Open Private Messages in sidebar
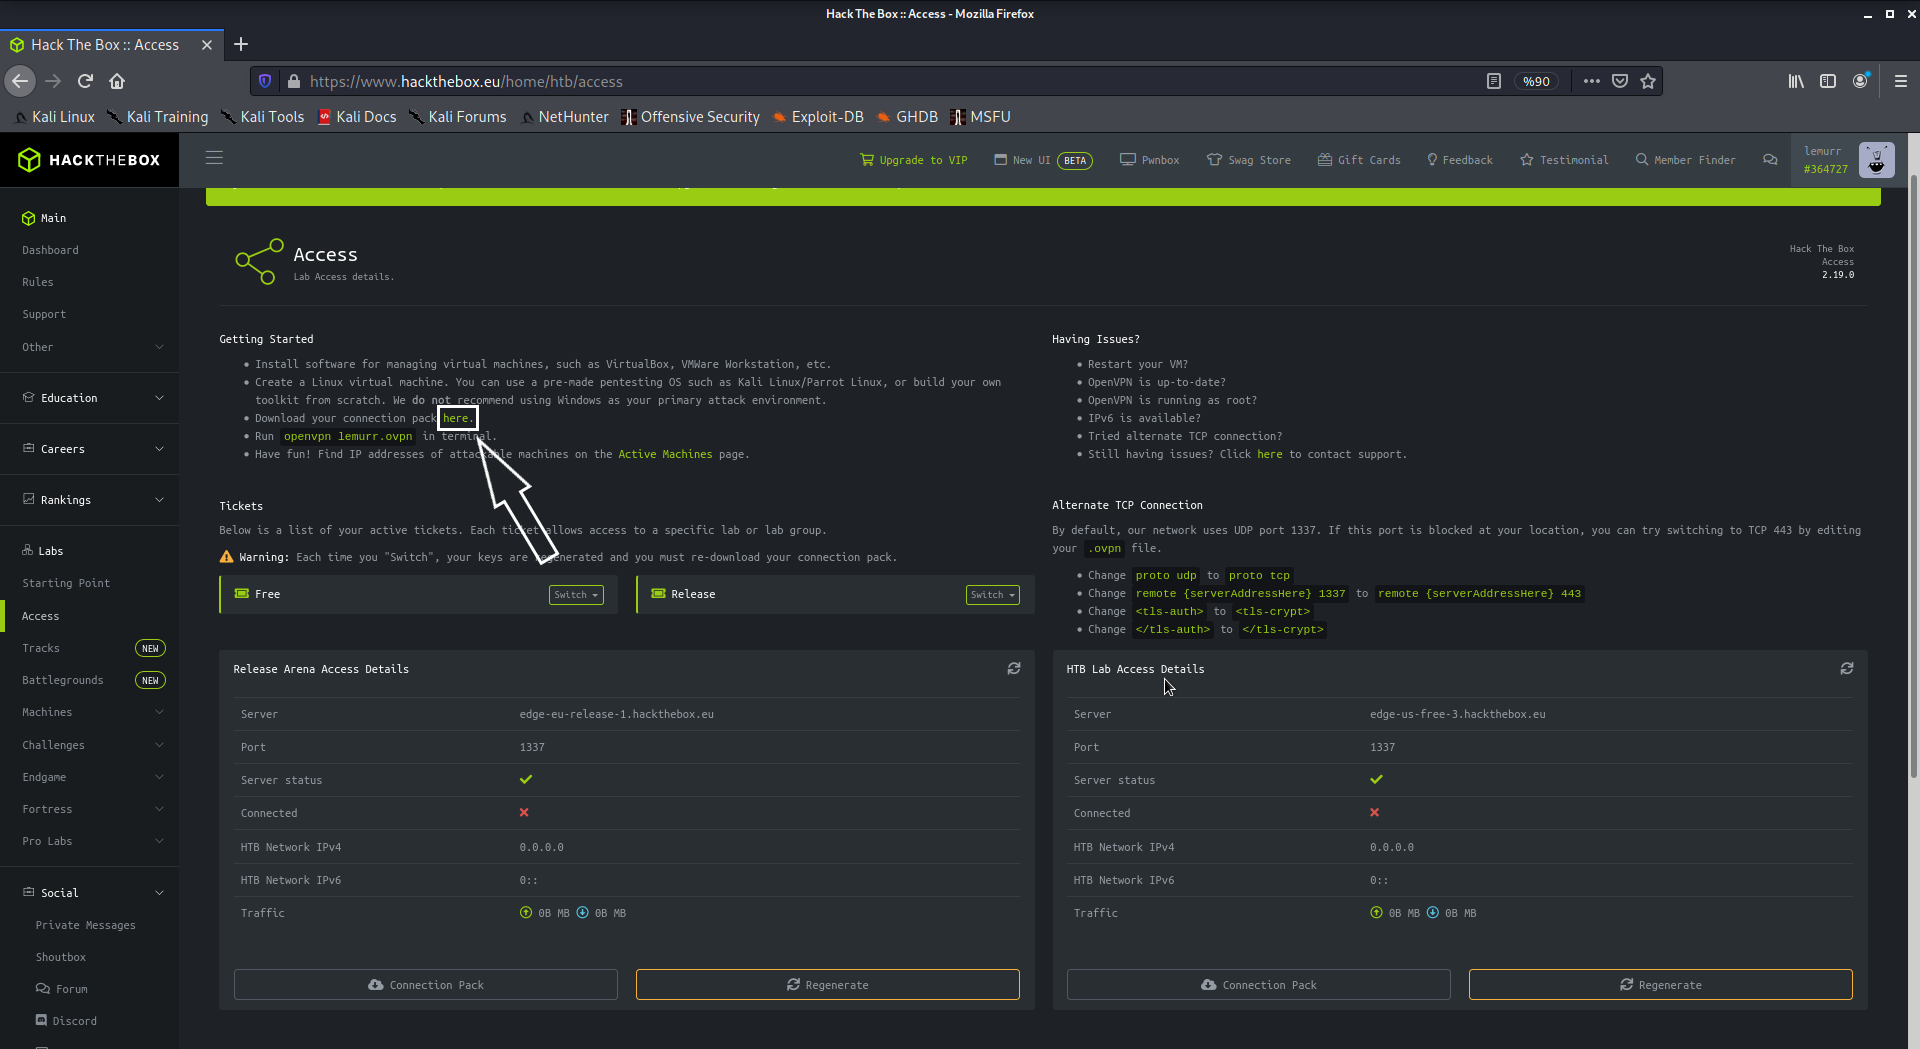 pyautogui.click(x=85, y=925)
